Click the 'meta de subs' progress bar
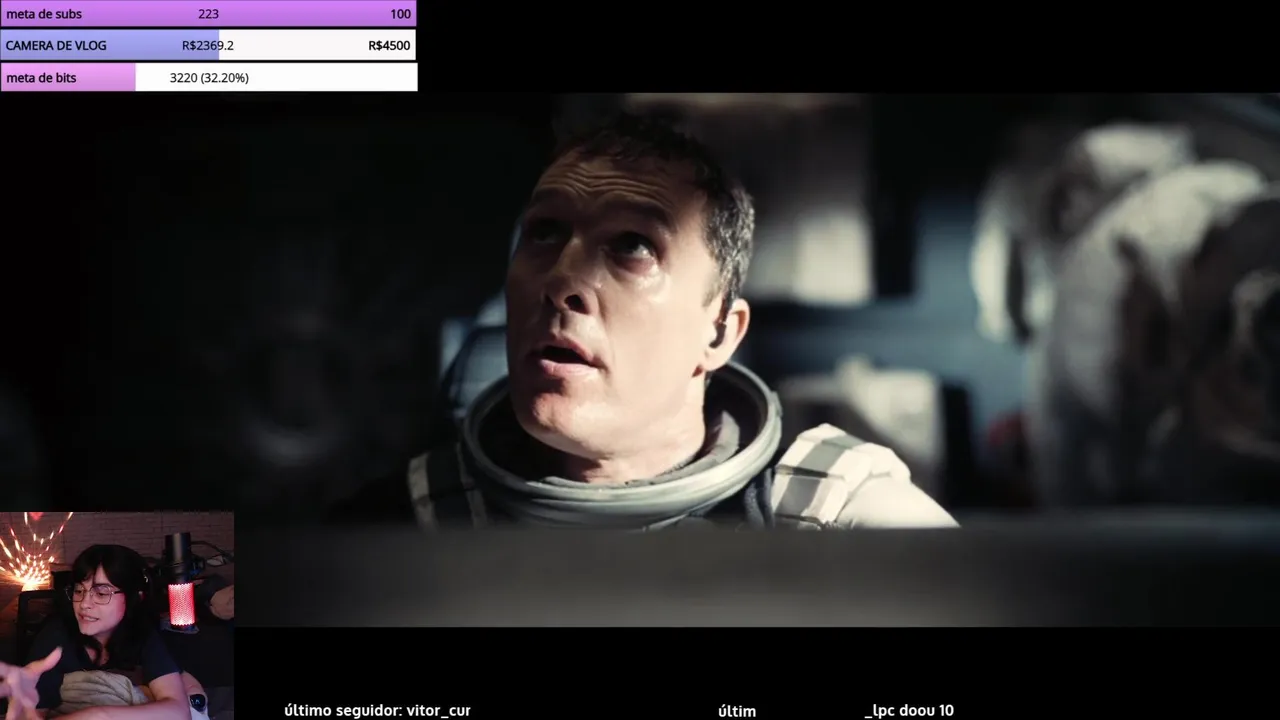This screenshot has width=1280, height=720. 208,14
